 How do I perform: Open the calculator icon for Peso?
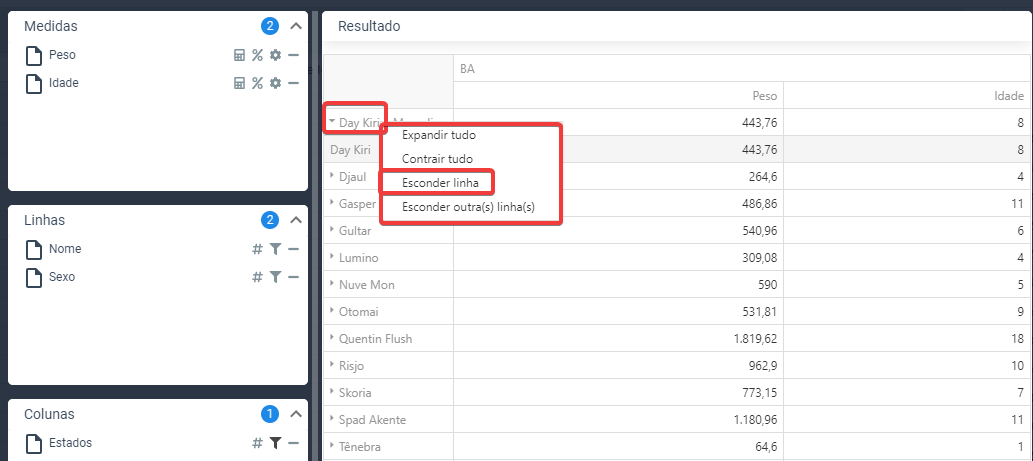pos(240,55)
